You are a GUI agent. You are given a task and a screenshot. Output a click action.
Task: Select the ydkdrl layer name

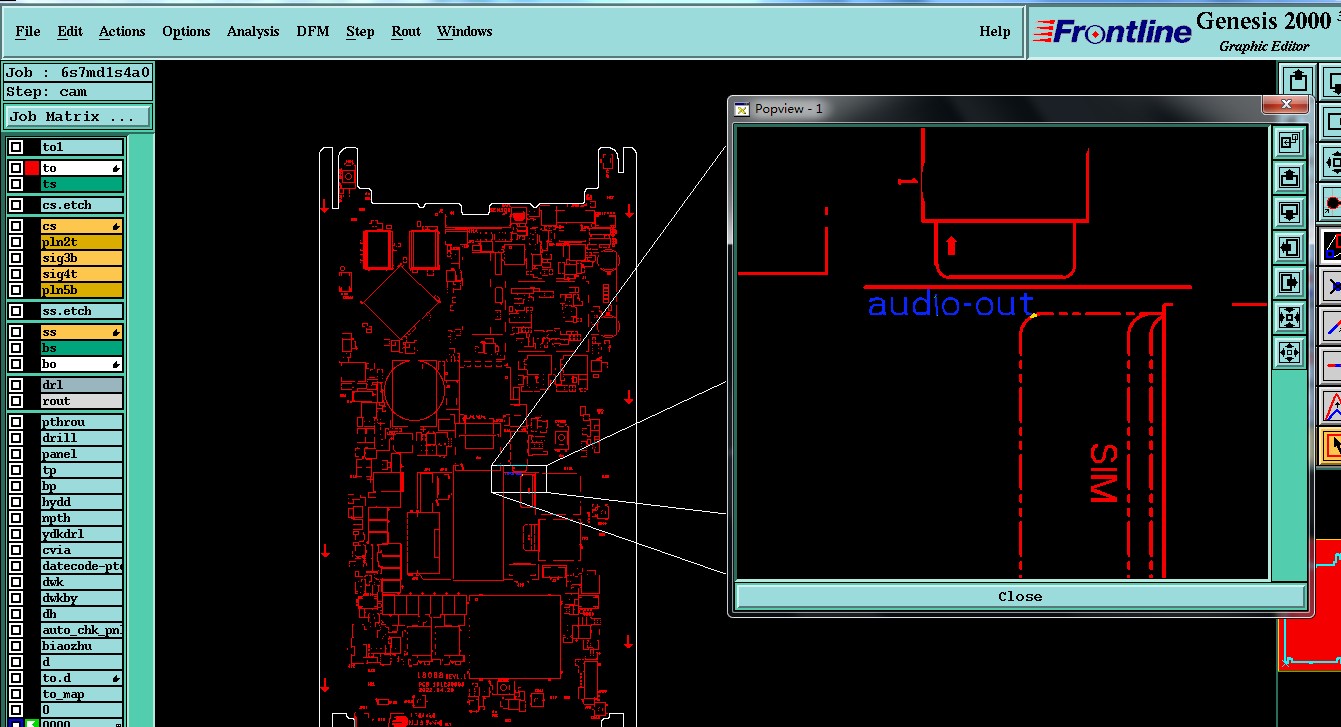82,534
